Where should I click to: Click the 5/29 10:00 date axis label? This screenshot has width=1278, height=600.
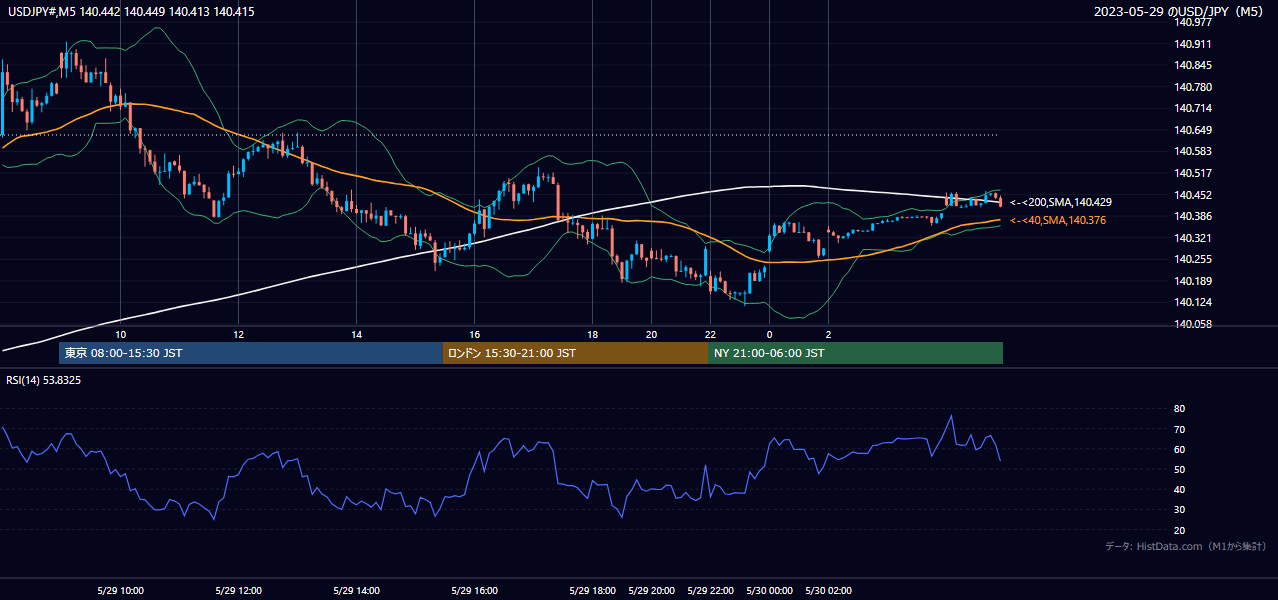(x=121, y=591)
